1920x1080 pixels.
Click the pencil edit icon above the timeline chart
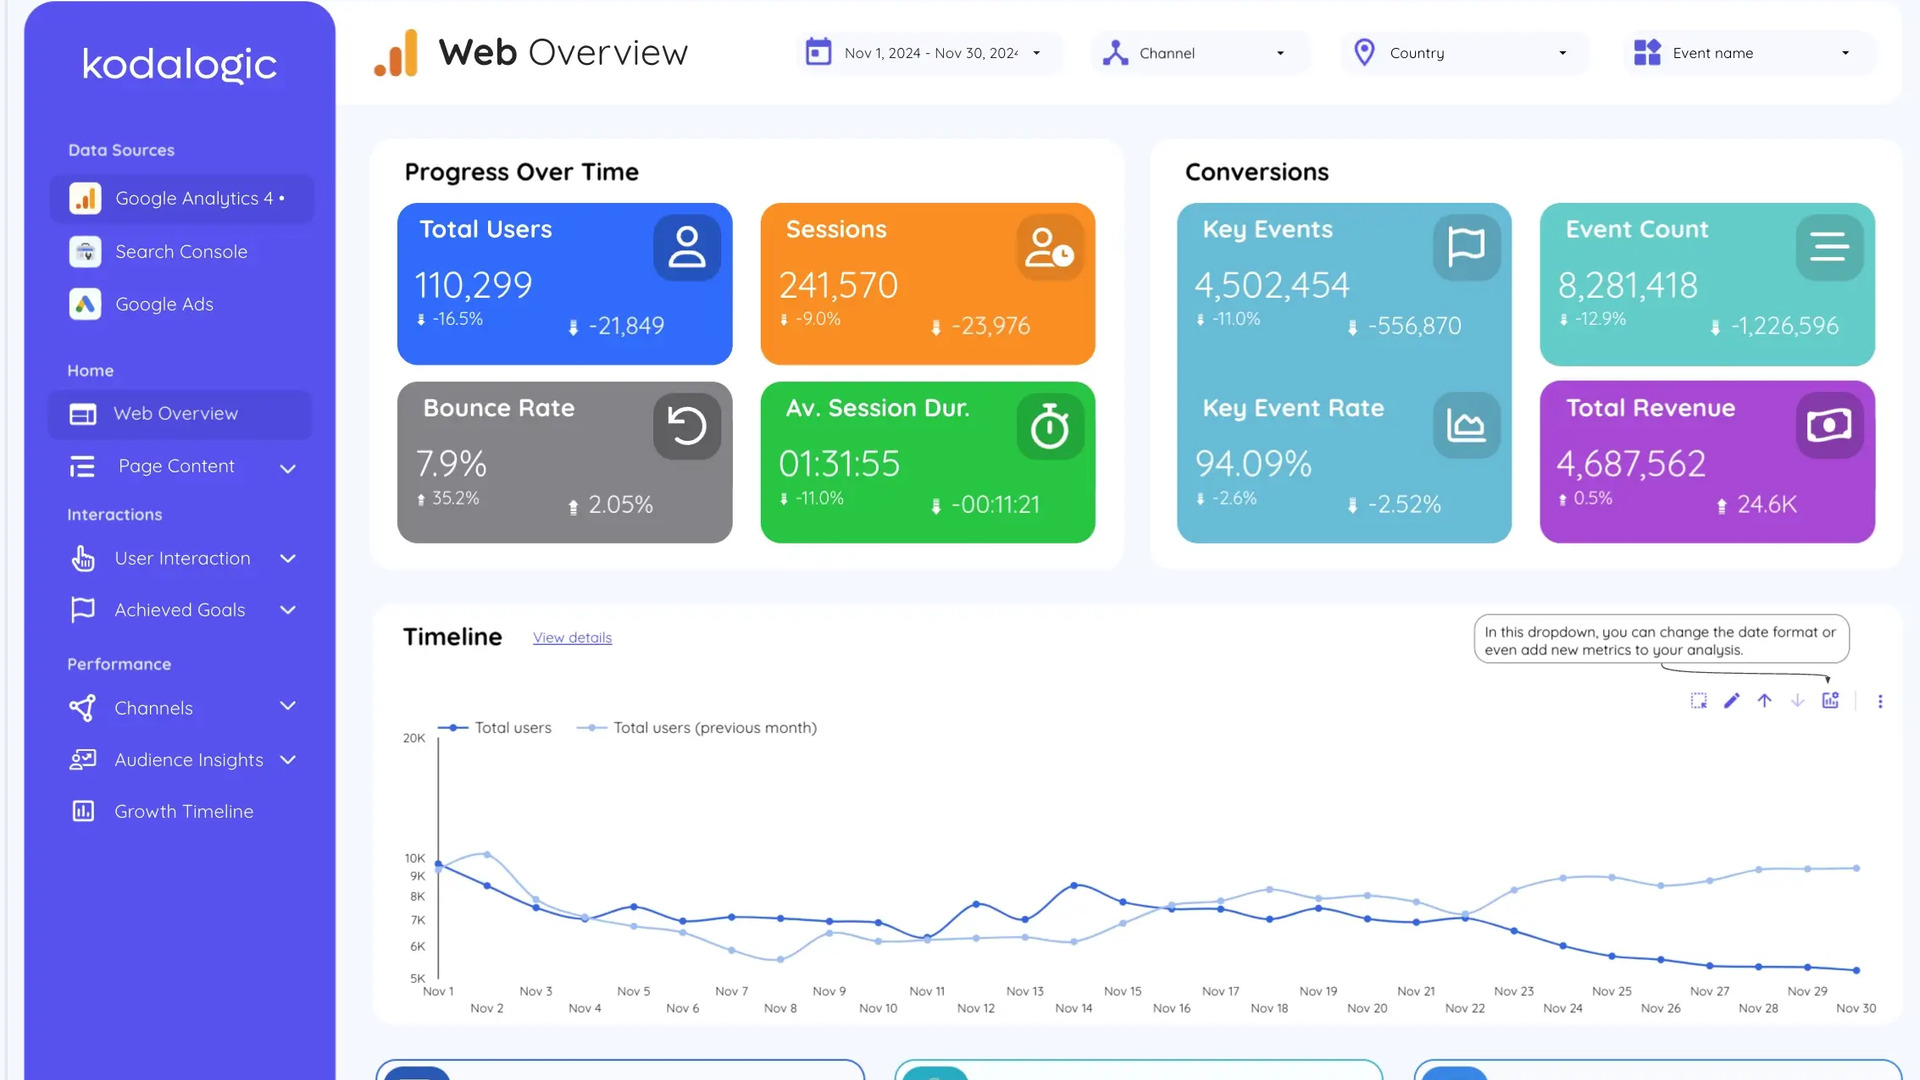click(1732, 701)
